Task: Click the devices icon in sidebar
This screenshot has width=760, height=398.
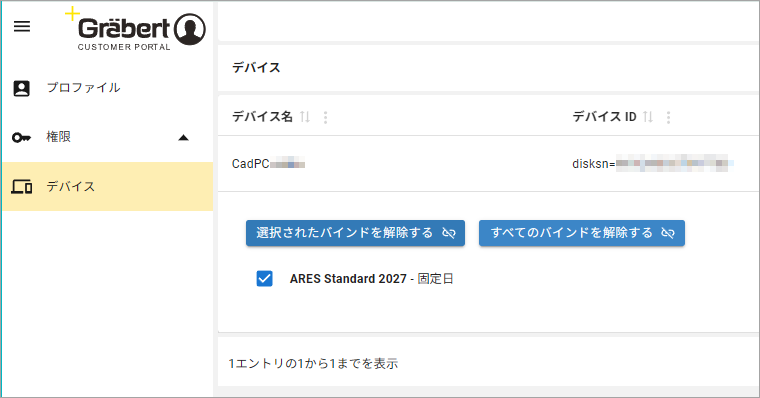Action: coord(22,187)
